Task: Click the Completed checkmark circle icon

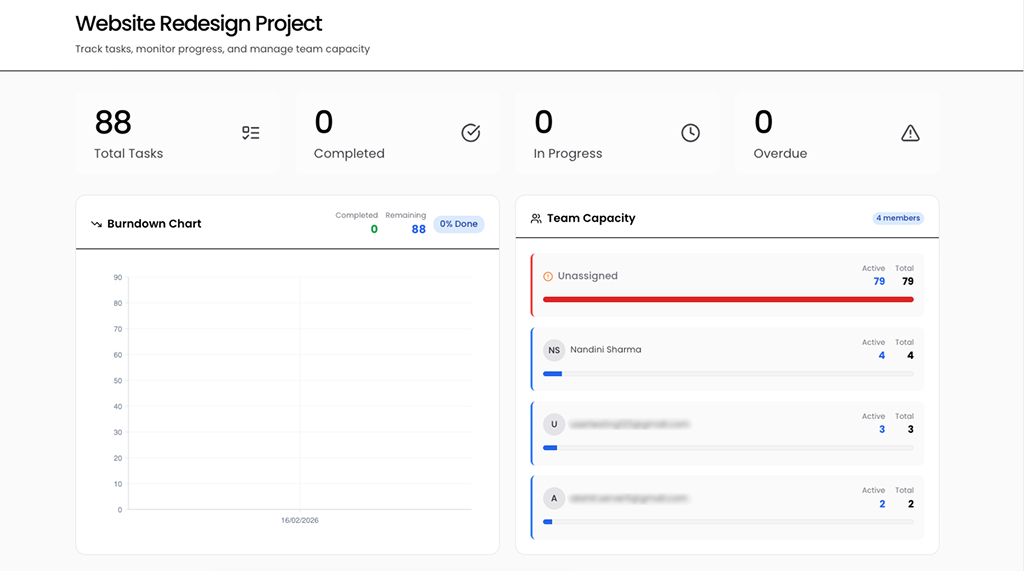Action: point(471,133)
